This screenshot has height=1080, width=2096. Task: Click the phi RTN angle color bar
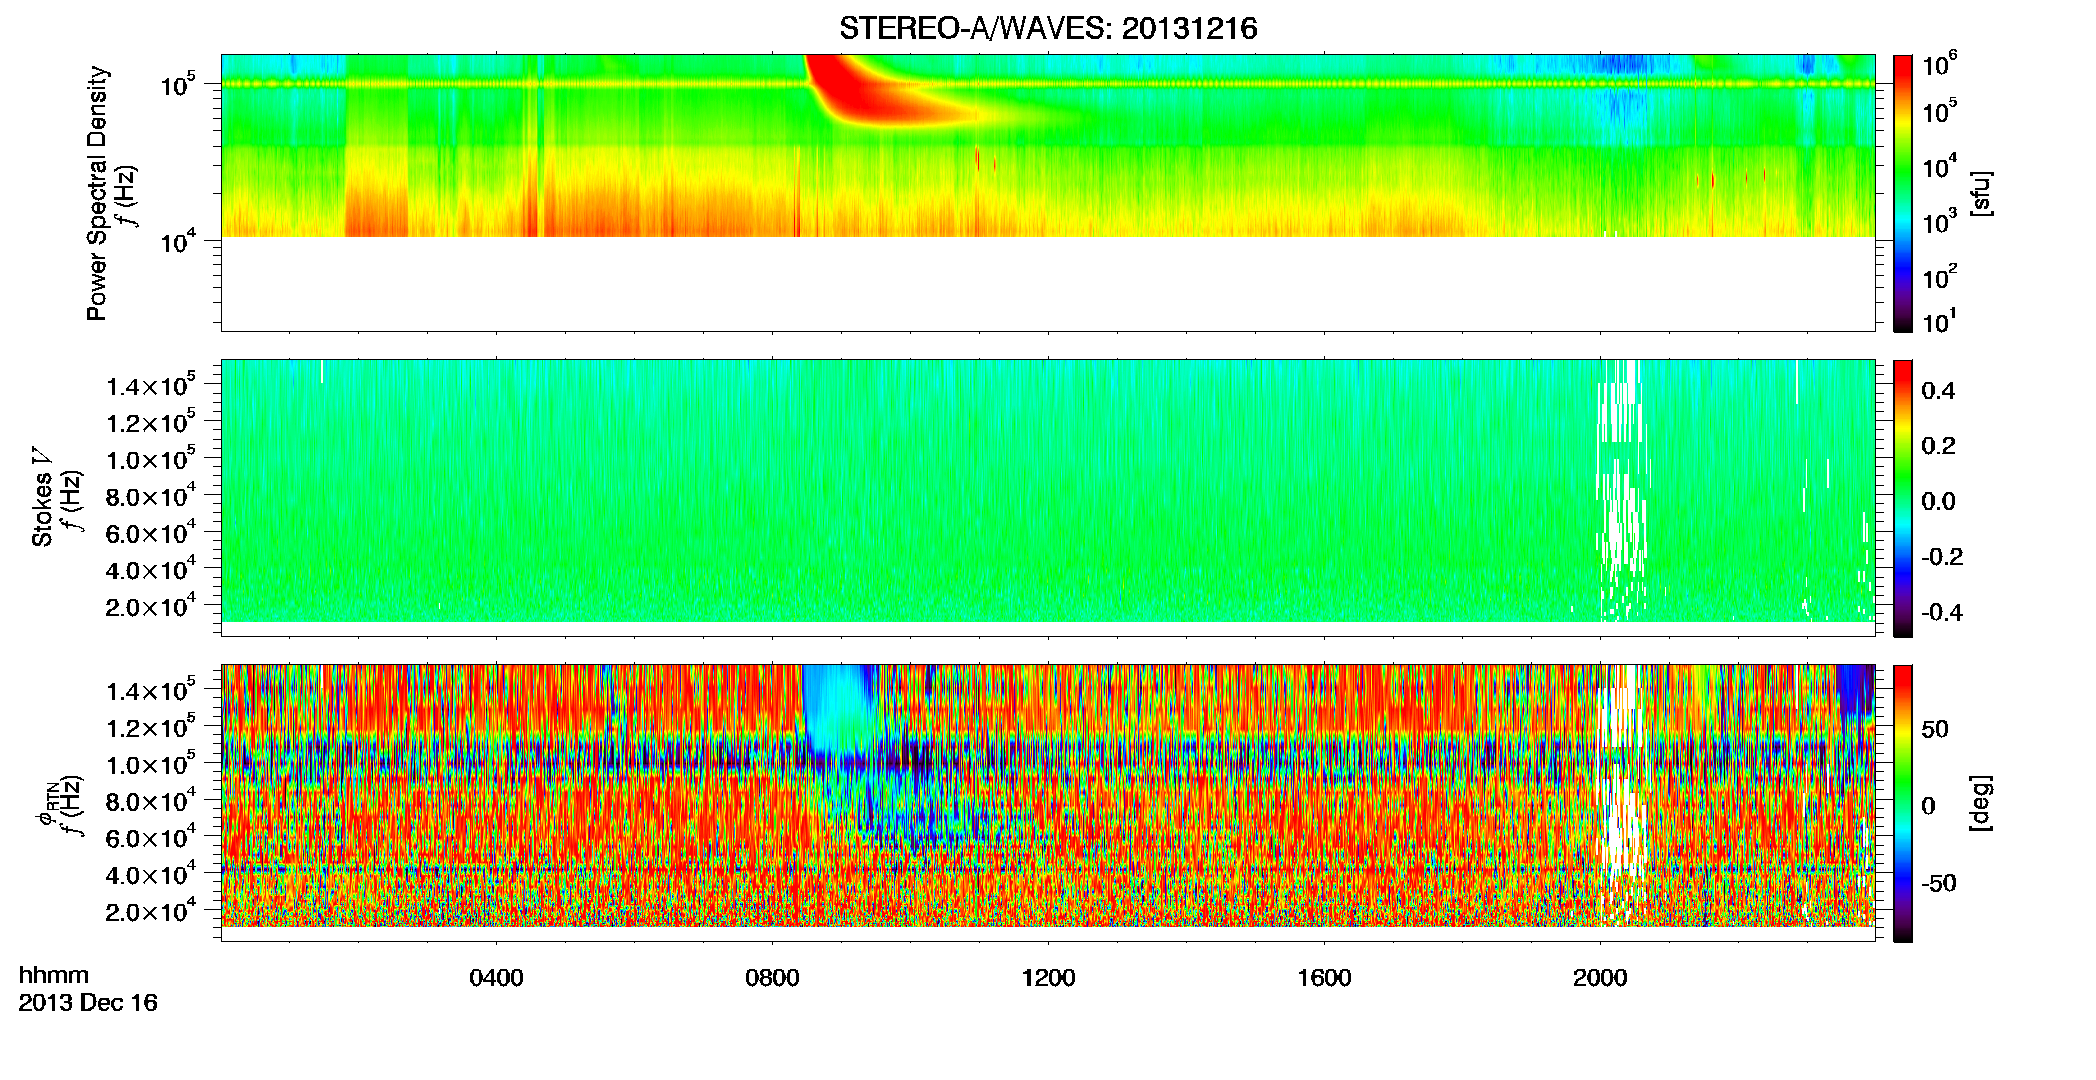1903,803
